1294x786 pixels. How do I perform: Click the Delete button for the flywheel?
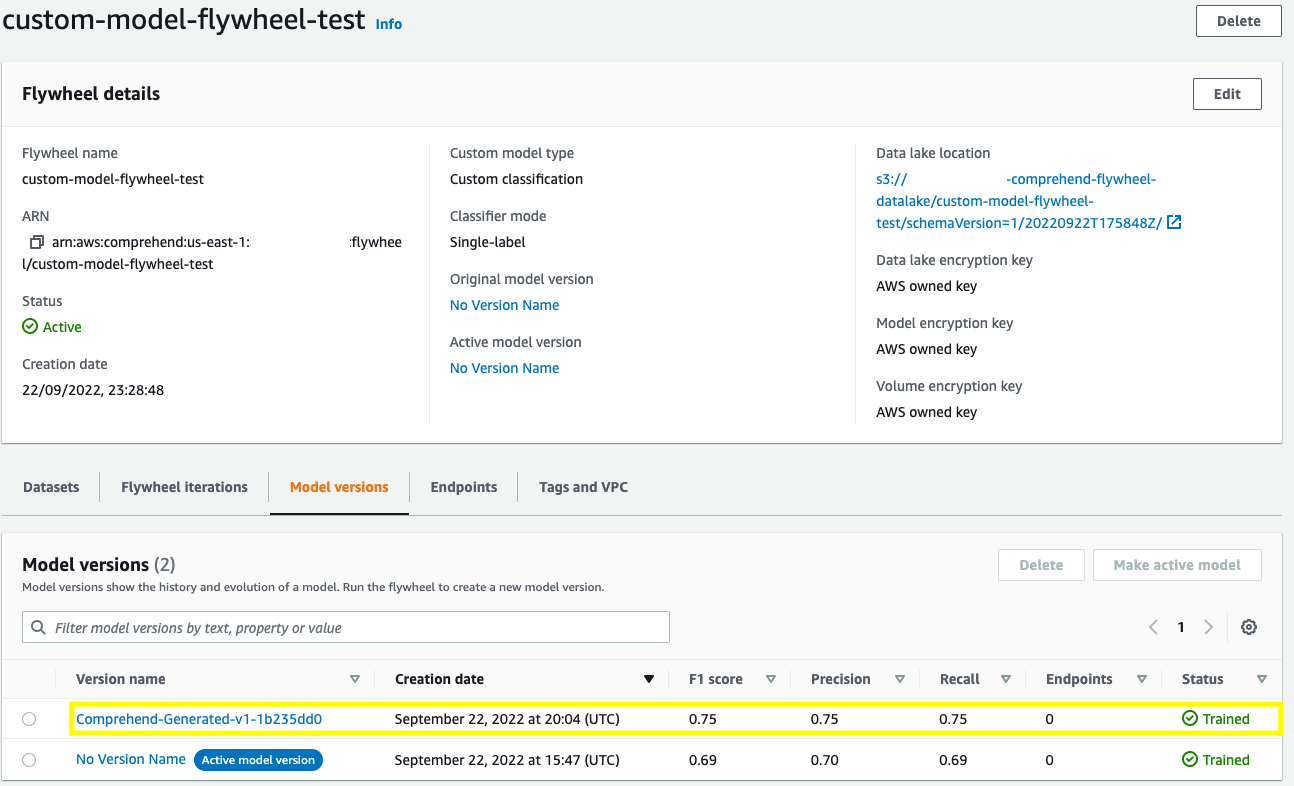[x=1239, y=21]
